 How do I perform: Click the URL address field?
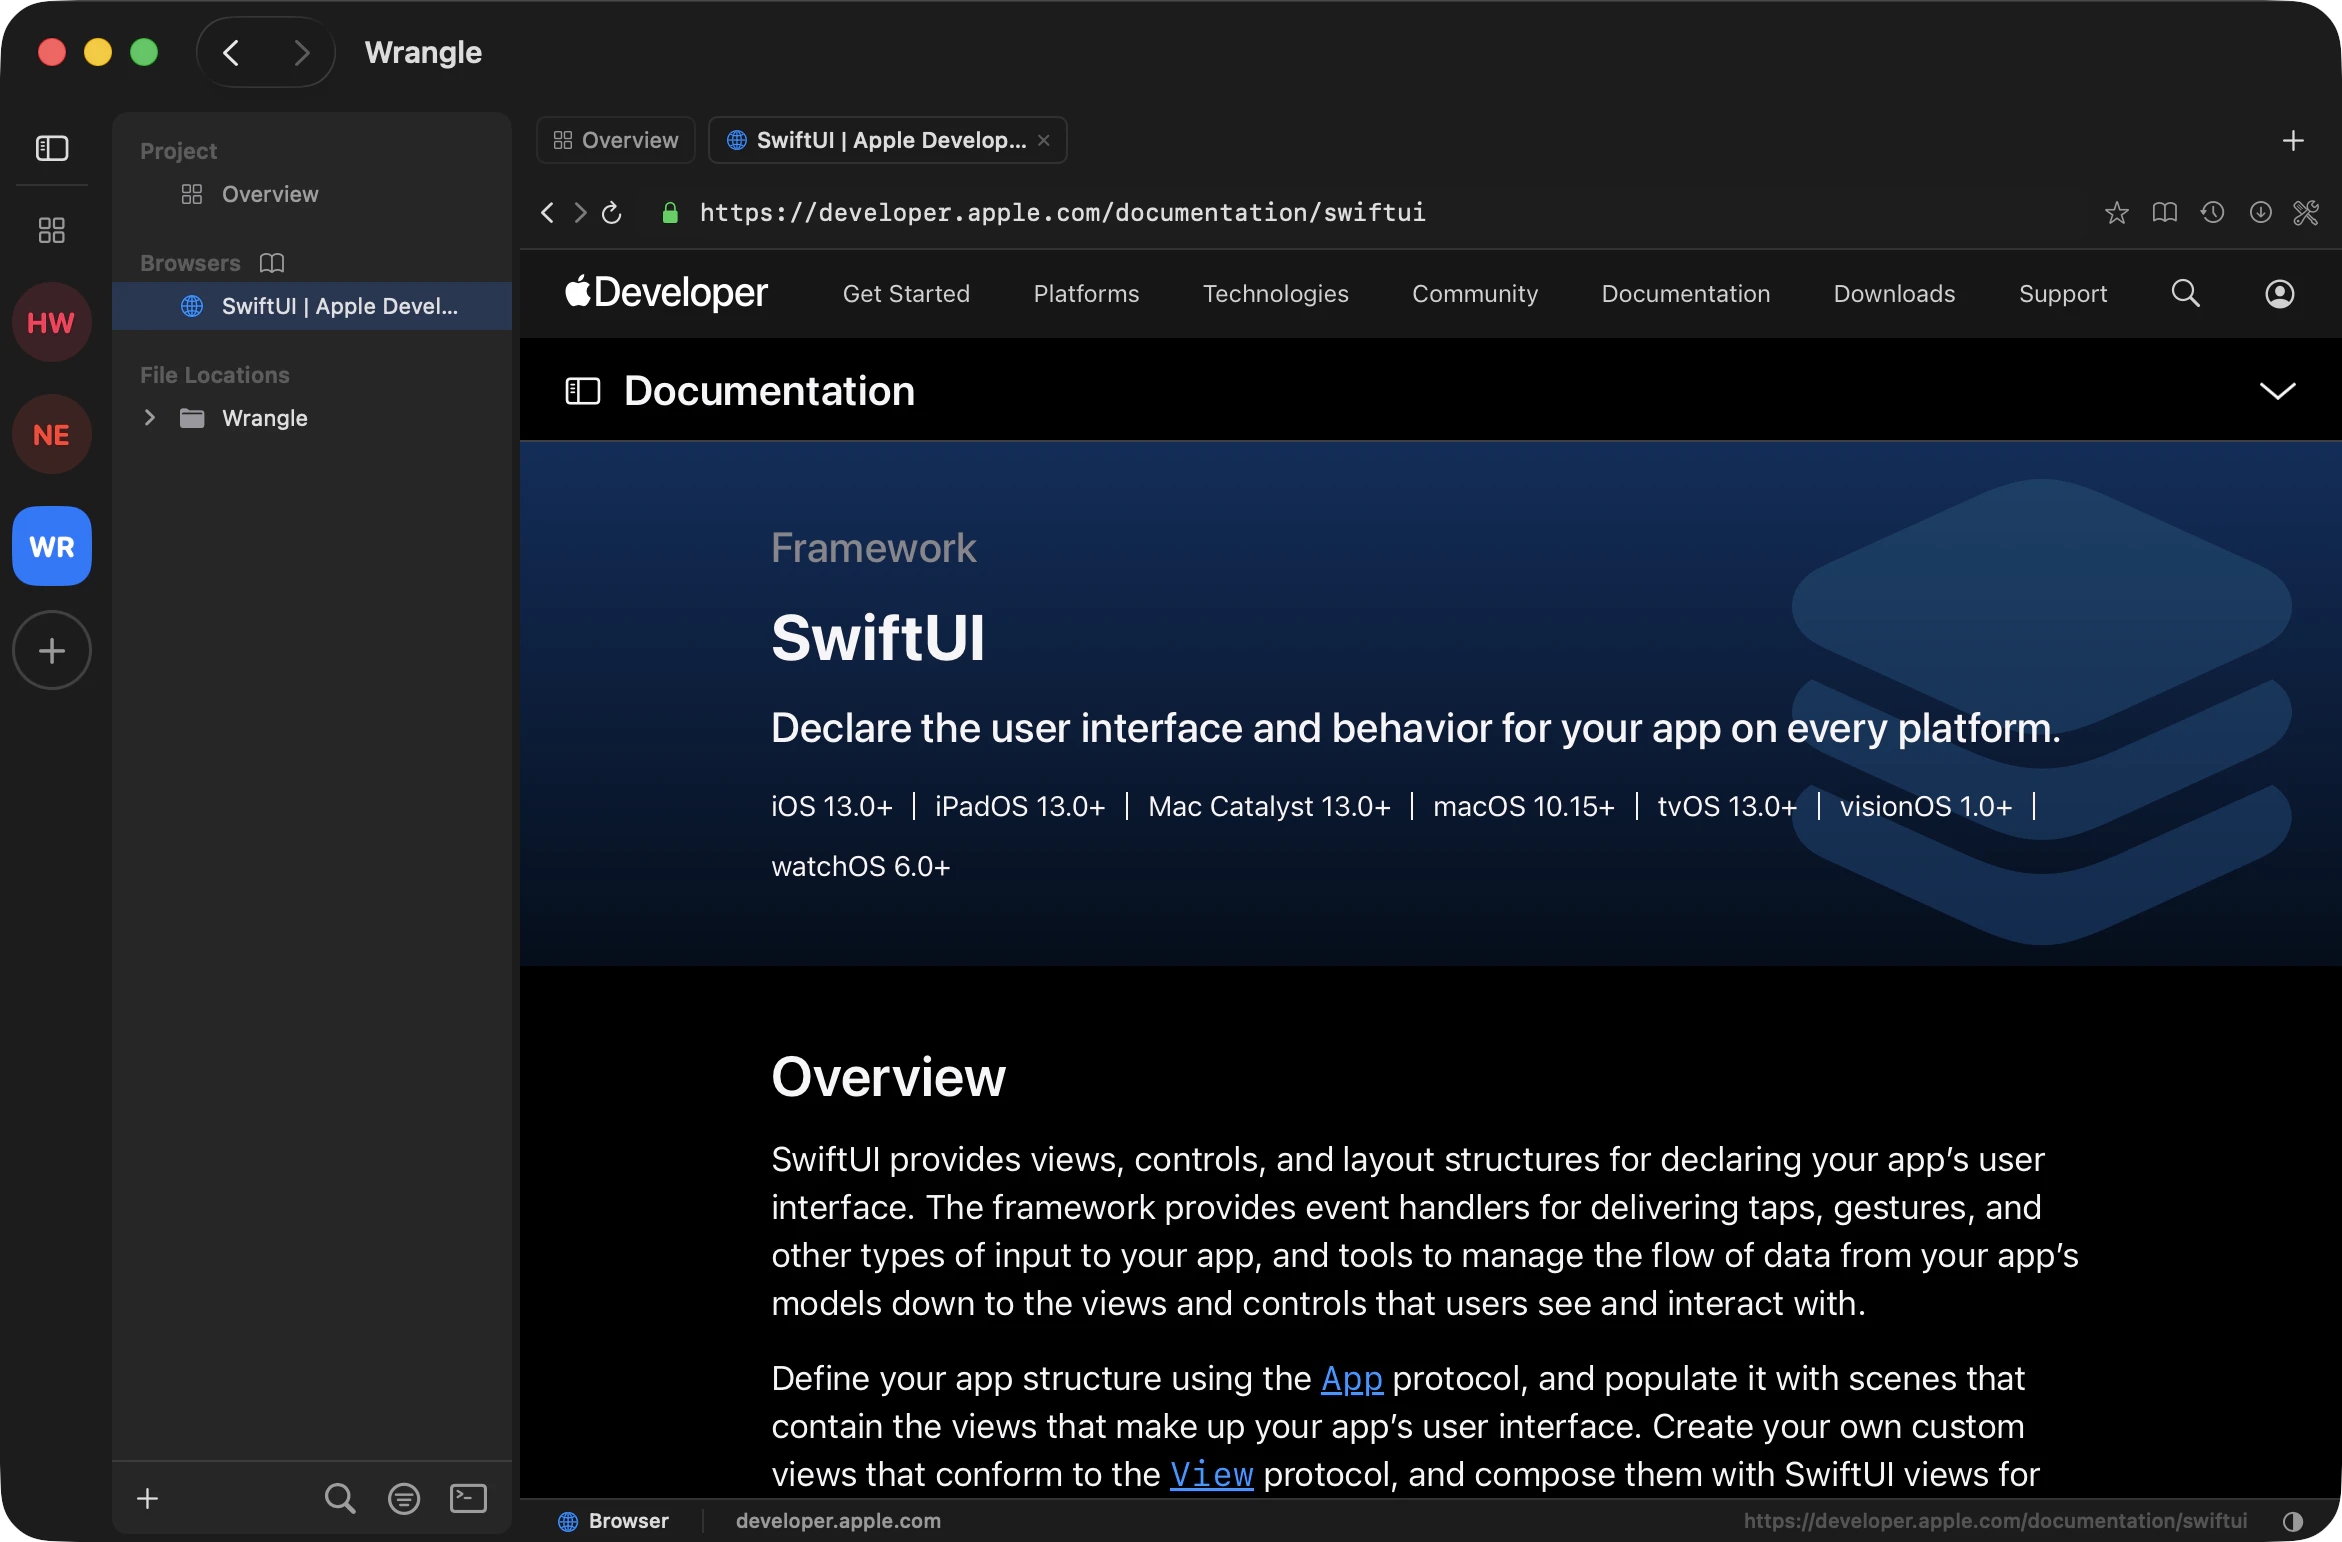point(1062,213)
